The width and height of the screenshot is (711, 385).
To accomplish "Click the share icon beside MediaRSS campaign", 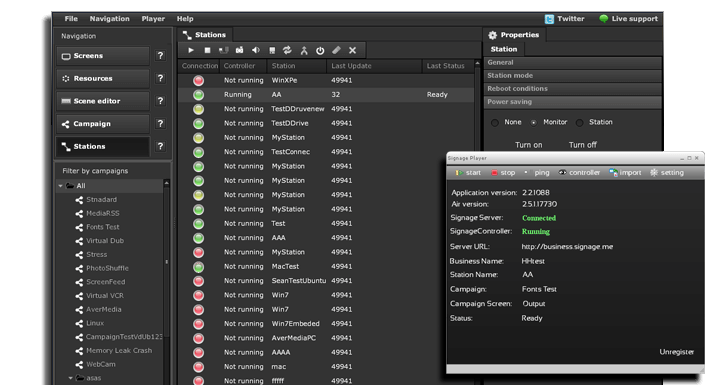I will click(79, 214).
